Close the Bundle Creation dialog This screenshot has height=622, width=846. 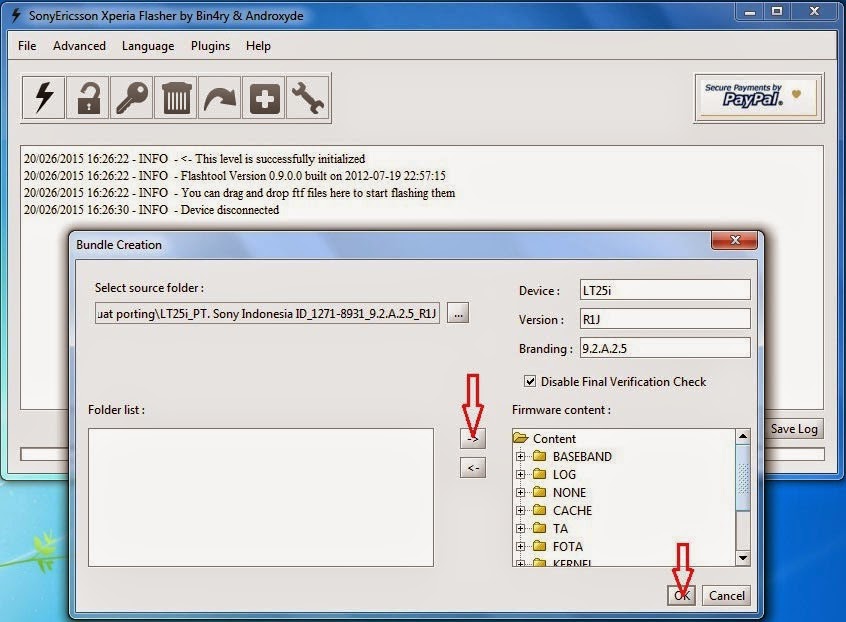(x=734, y=240)
